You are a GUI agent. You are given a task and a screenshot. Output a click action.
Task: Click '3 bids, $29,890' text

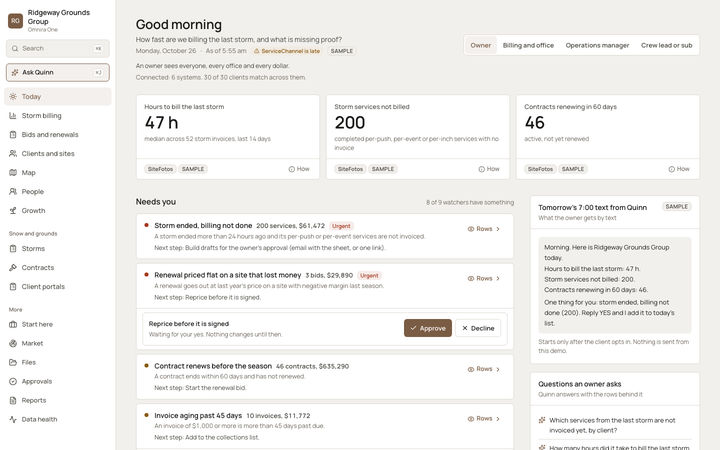(x=329, y=276)
